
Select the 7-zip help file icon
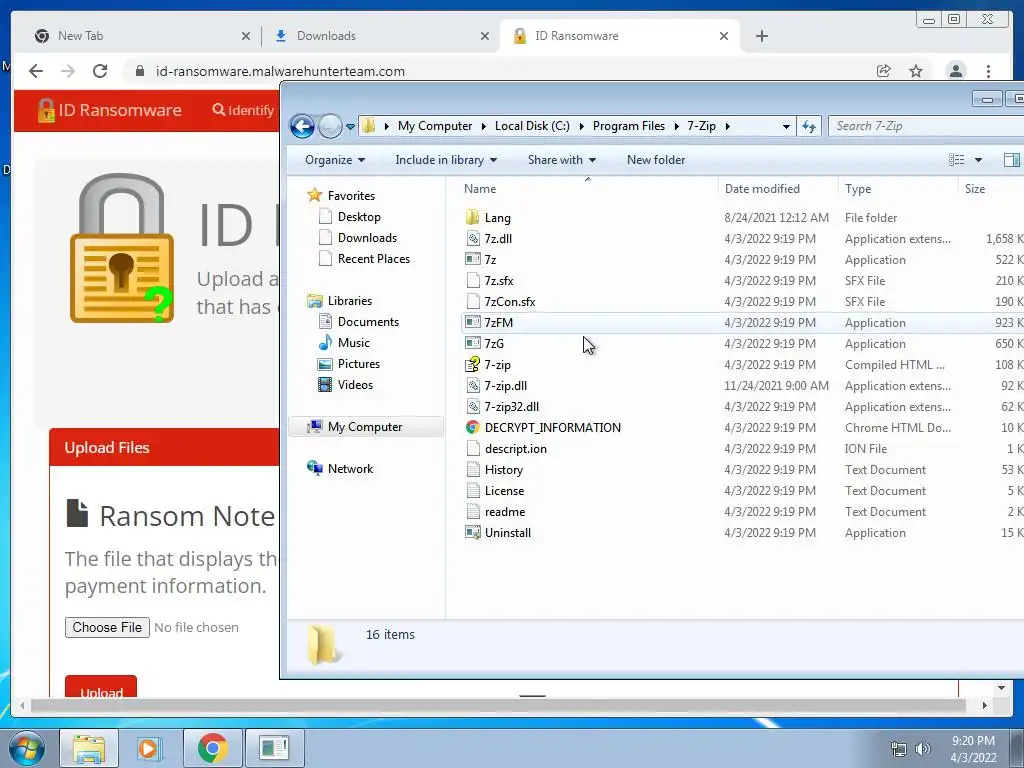(473, 364)
